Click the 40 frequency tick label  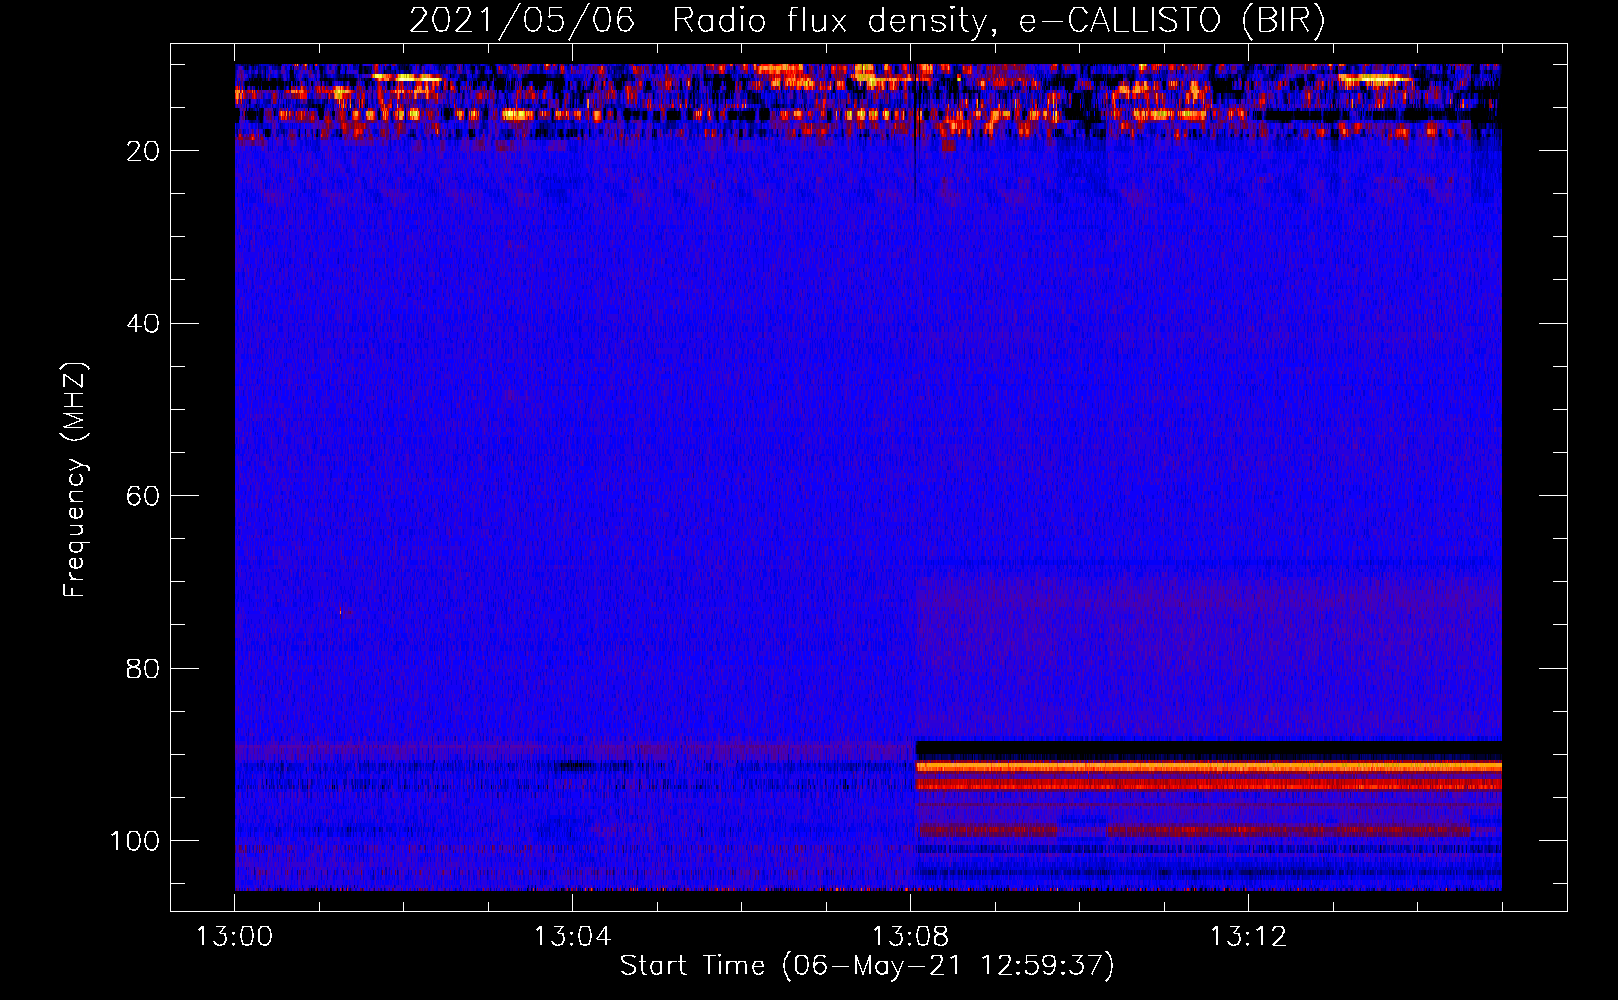pos(143,324)
